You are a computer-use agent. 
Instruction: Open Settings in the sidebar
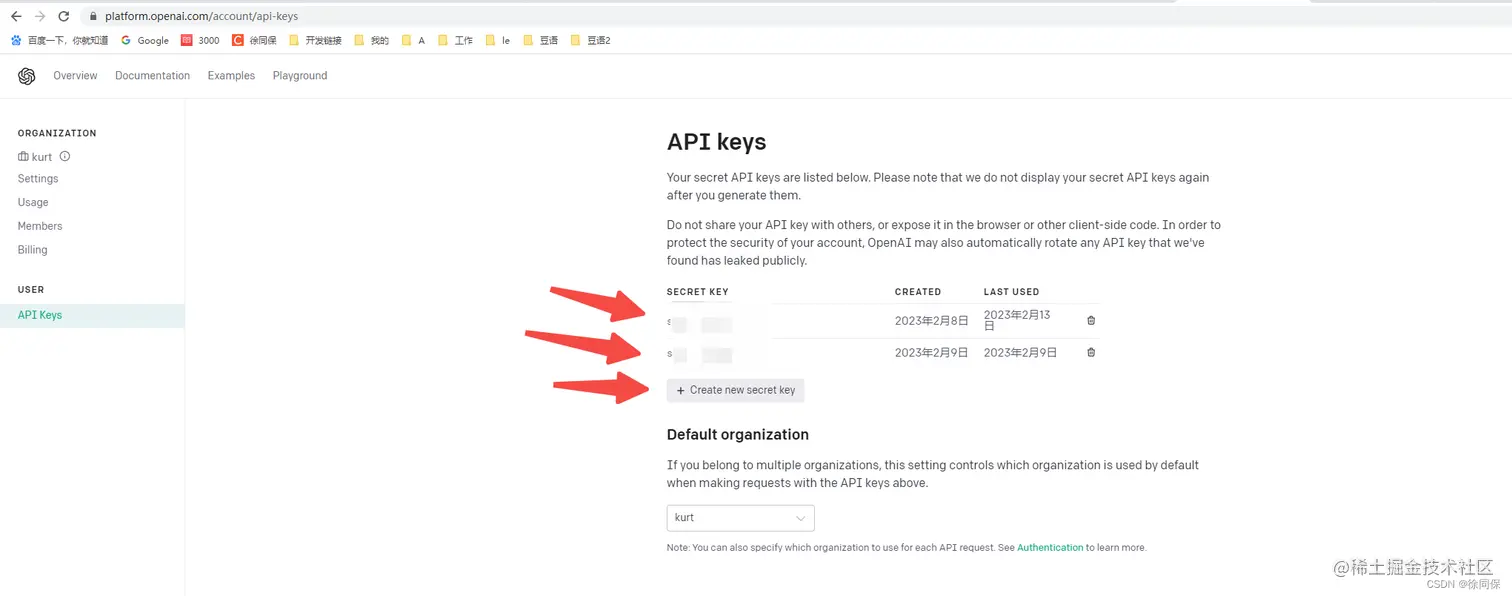click(x=38, y=179)
